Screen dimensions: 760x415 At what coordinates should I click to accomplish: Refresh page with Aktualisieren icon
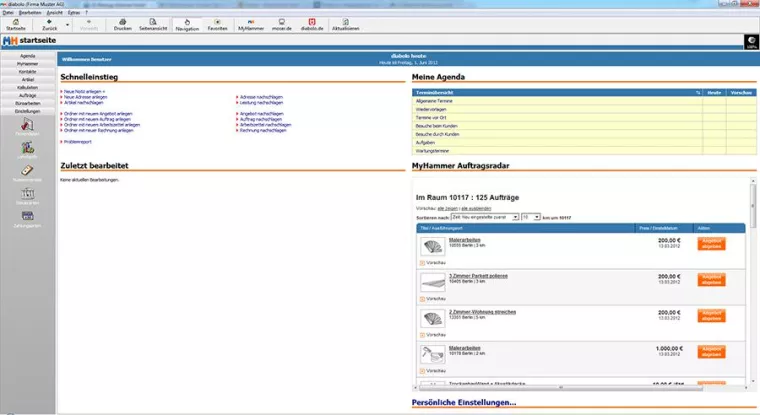[x=347, y=24]
